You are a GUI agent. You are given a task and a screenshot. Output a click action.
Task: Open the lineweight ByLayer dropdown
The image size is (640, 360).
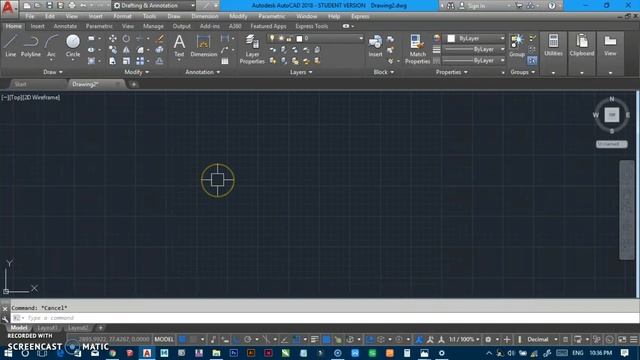tap(474, 49)
